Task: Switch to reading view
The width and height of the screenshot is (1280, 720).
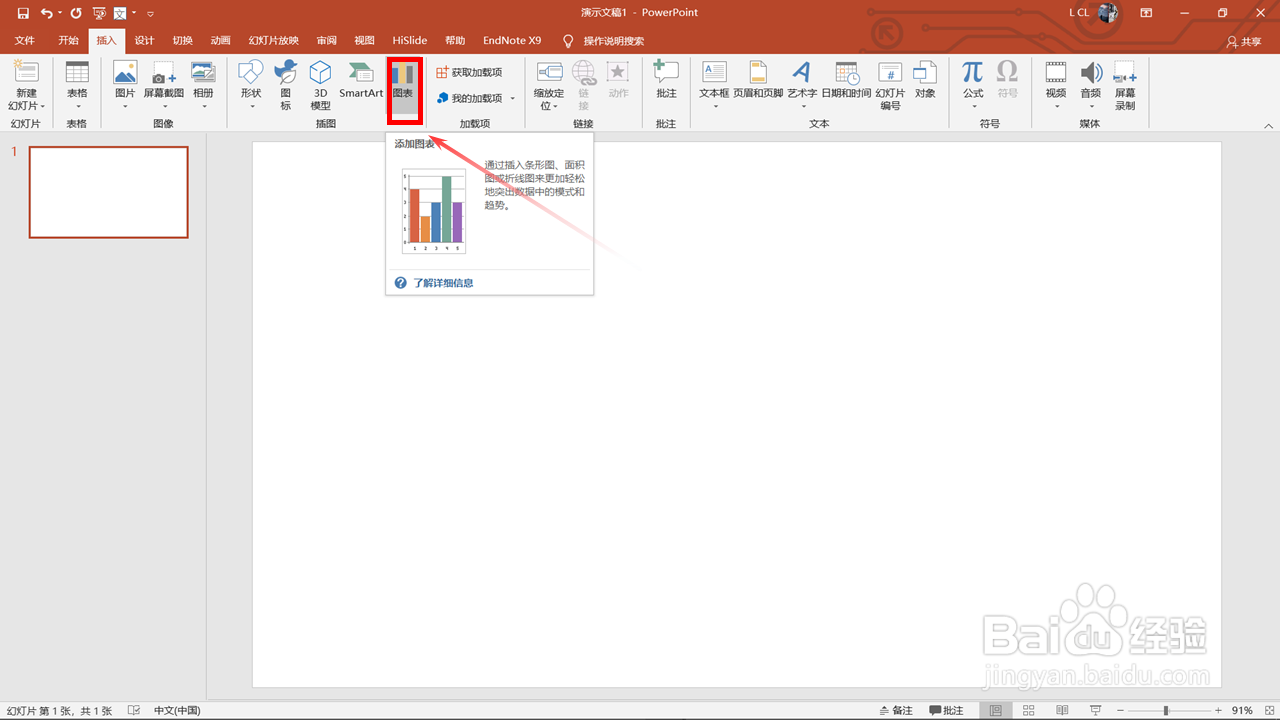Action: pyautogui.click(x=1063, y=710)
